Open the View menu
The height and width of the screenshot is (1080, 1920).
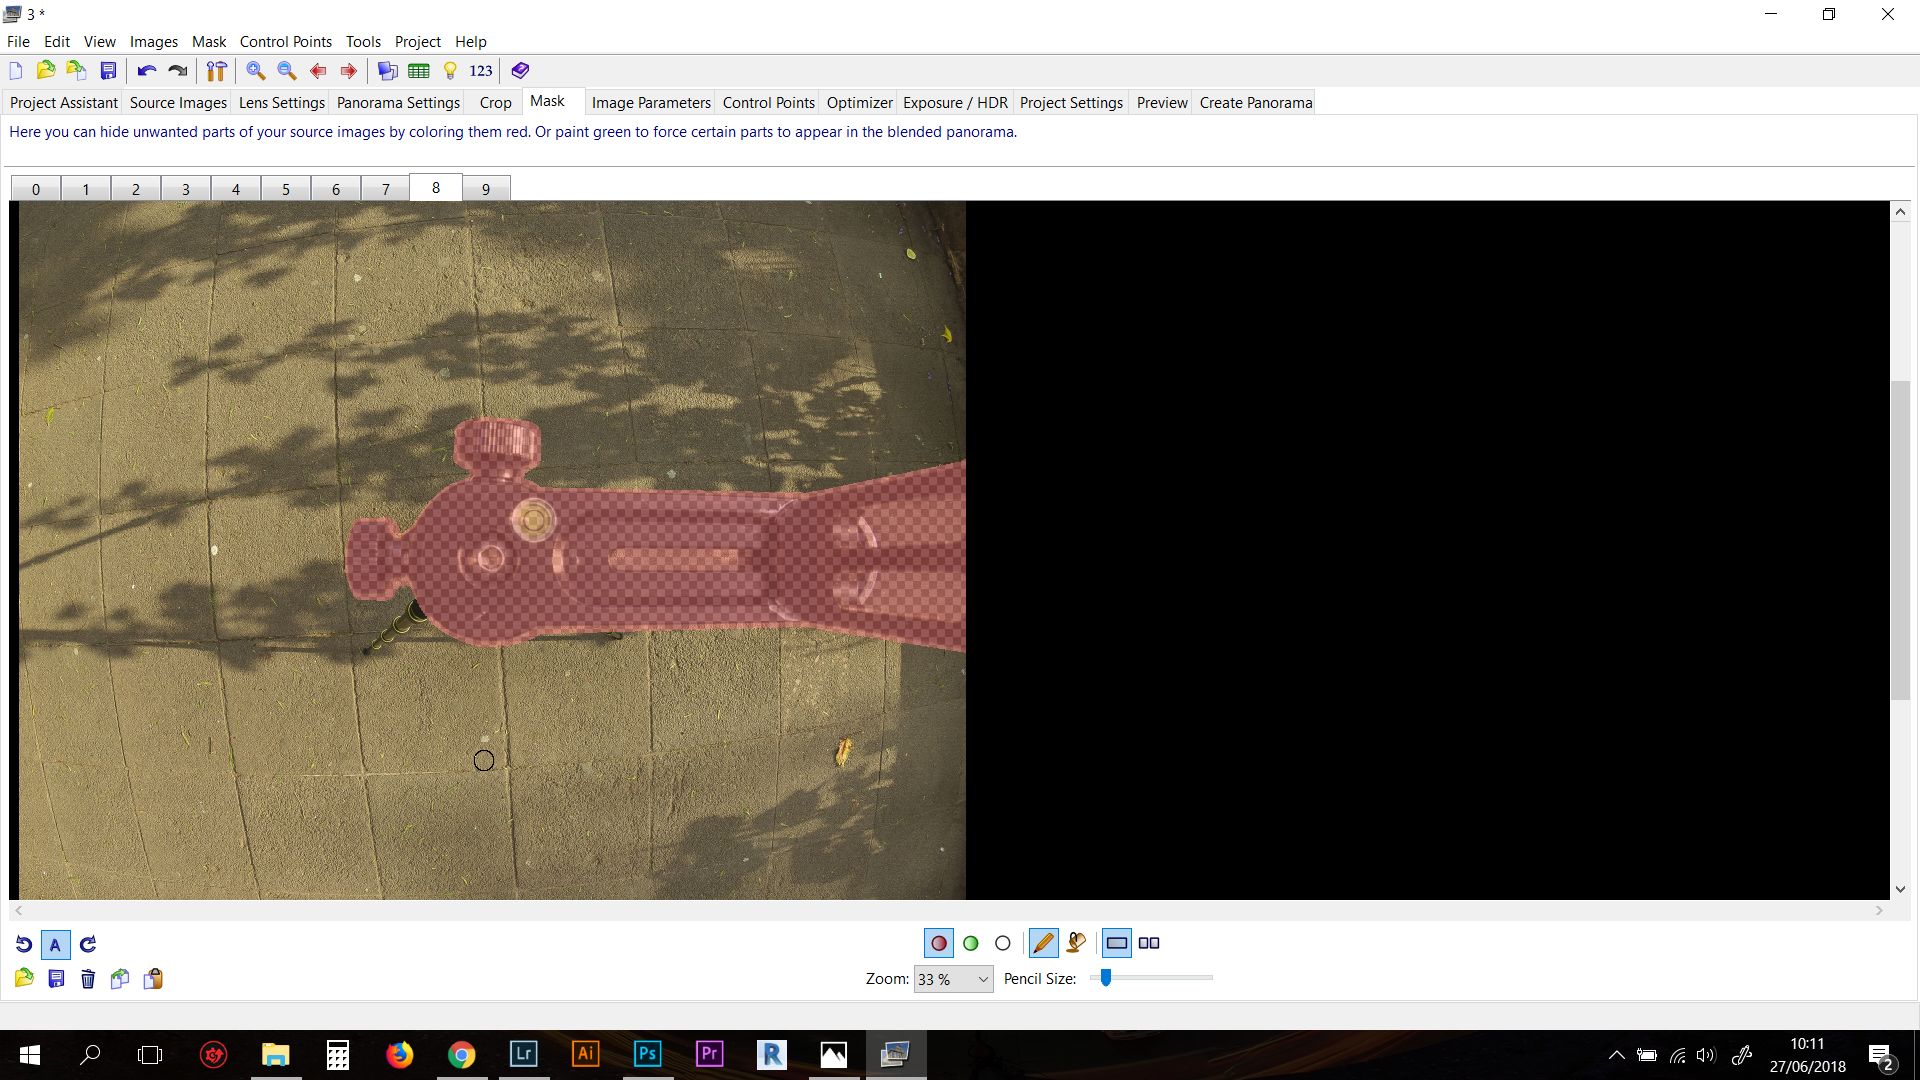pos(100,41)
